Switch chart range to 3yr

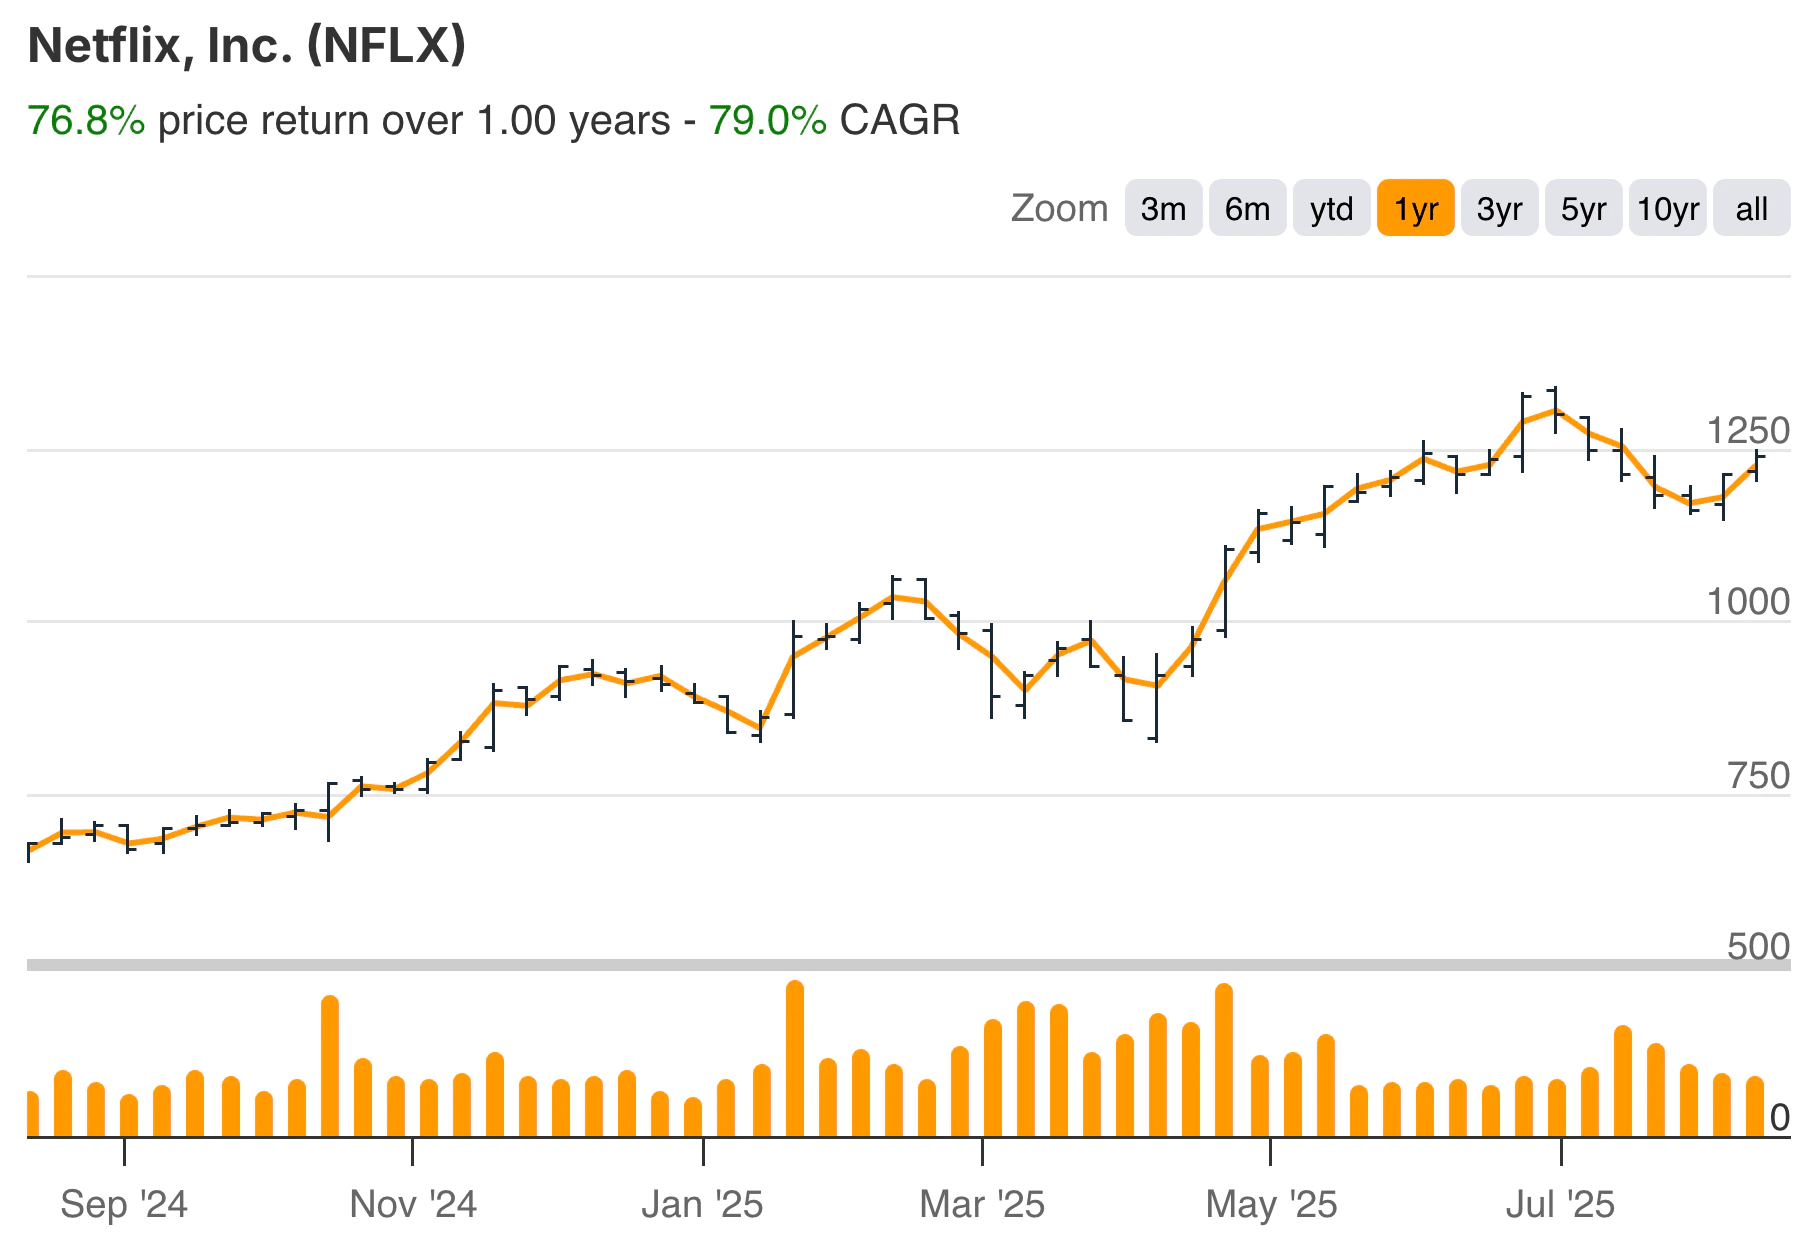point(1499,208)
